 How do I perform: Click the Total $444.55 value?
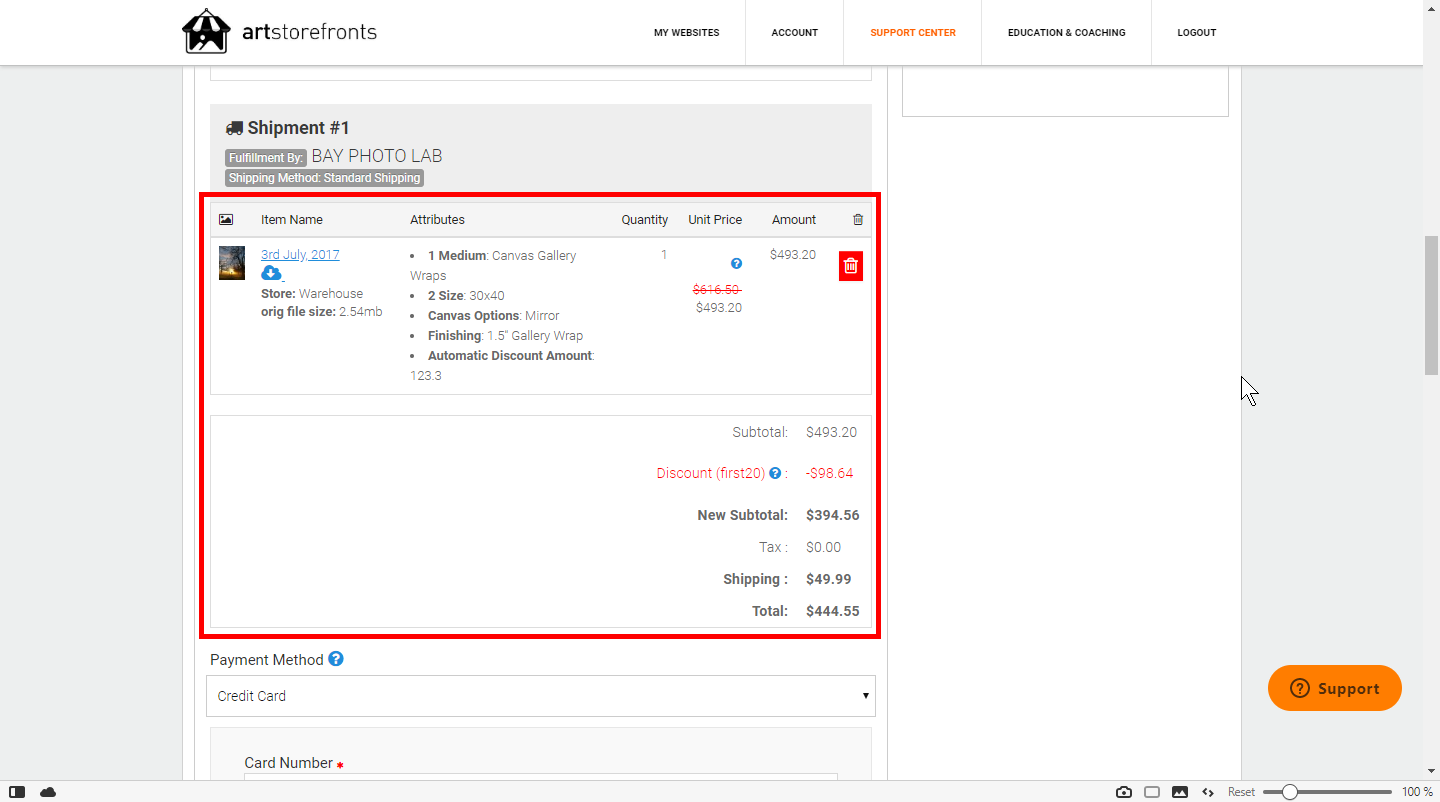pyautogui.click(x=832, y=611)
